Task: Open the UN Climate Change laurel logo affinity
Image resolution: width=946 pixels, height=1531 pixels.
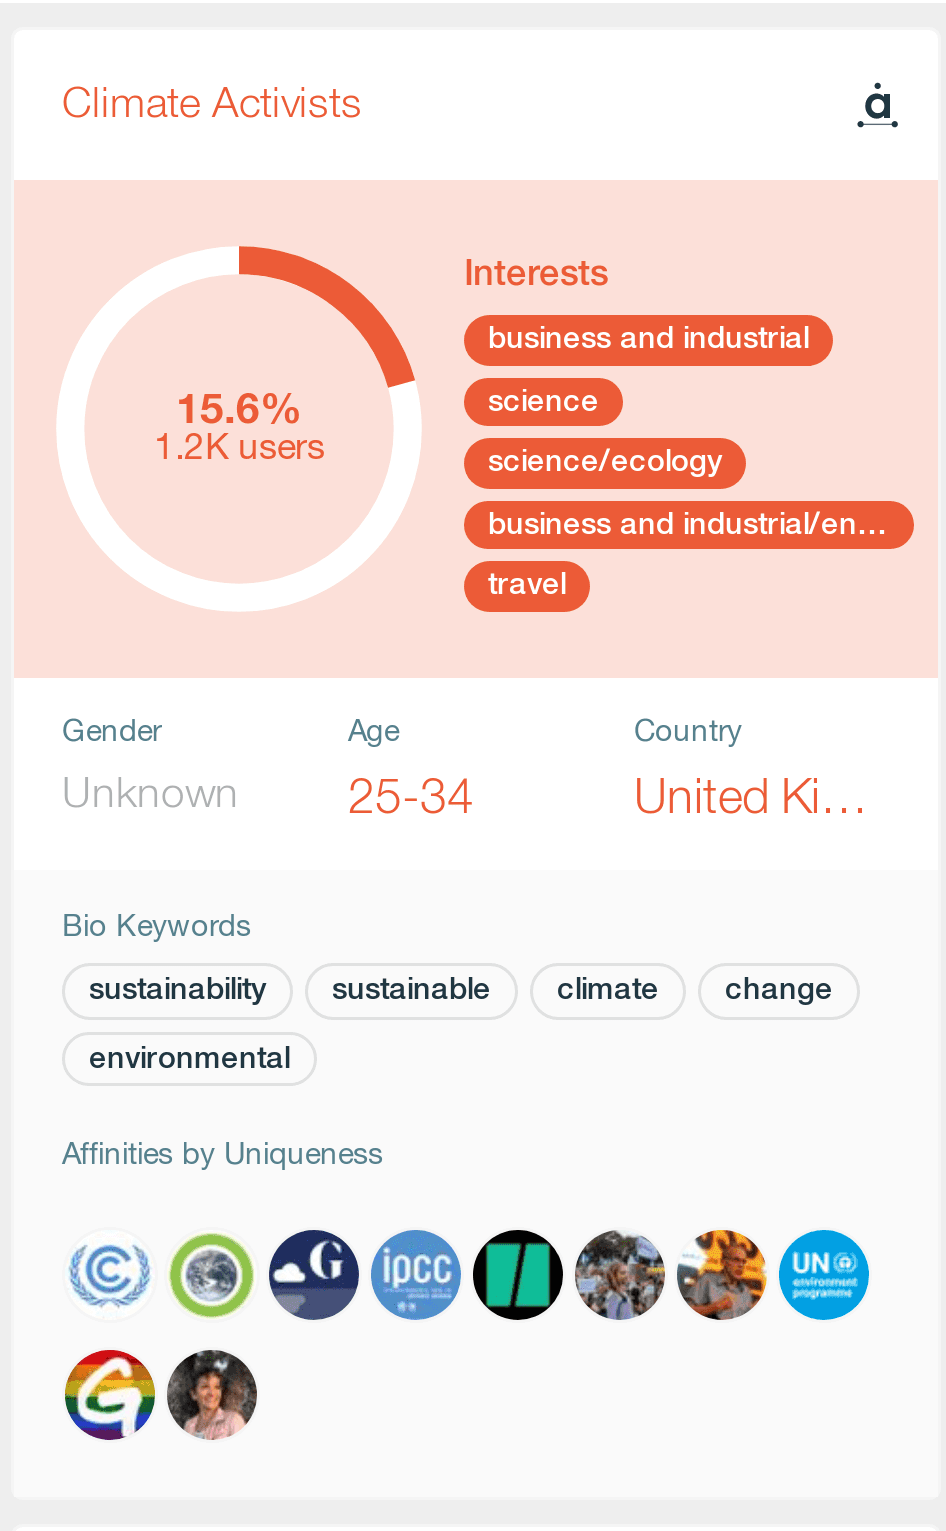Action: point(110,1275)
